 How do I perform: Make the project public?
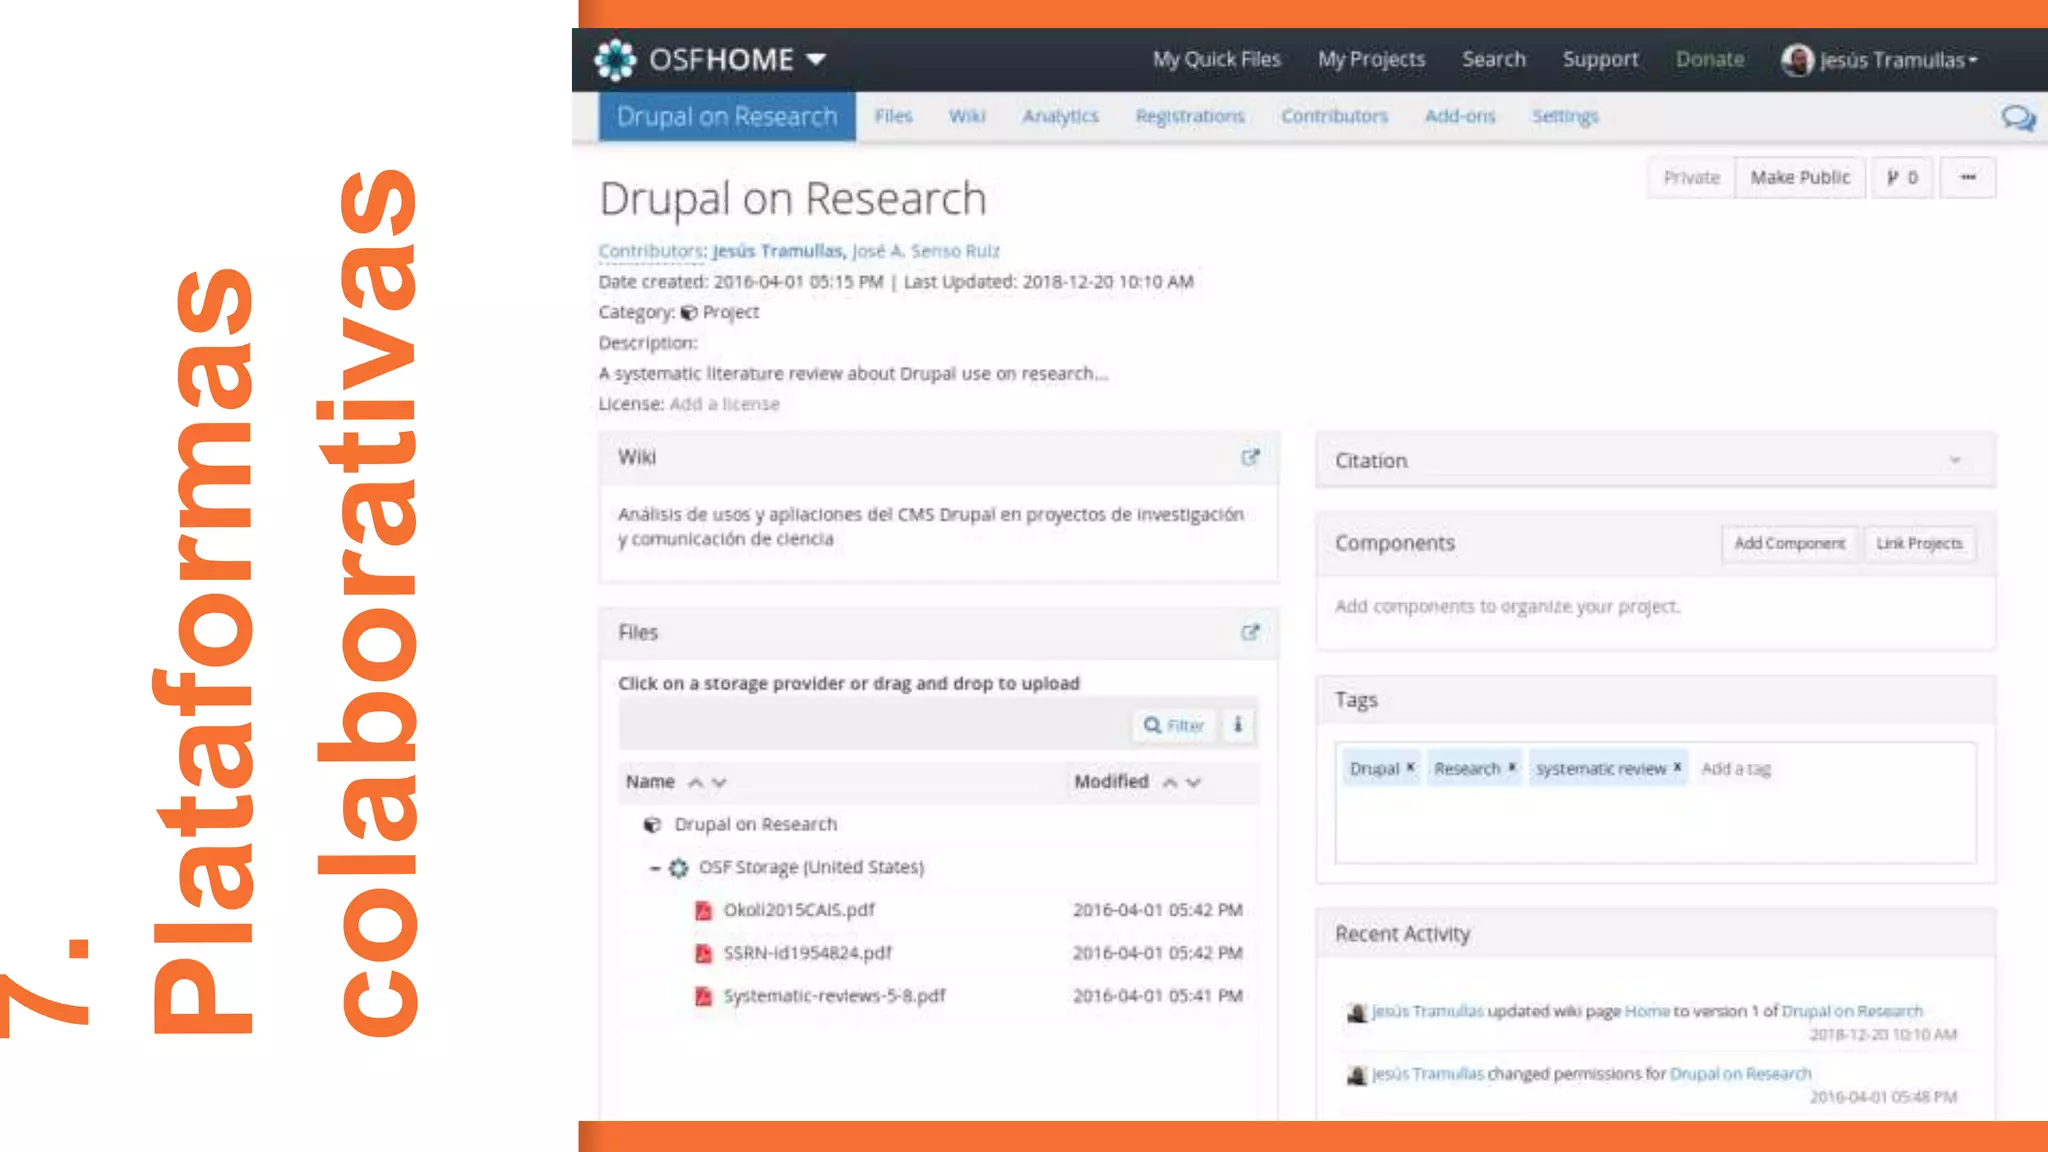1800,178
